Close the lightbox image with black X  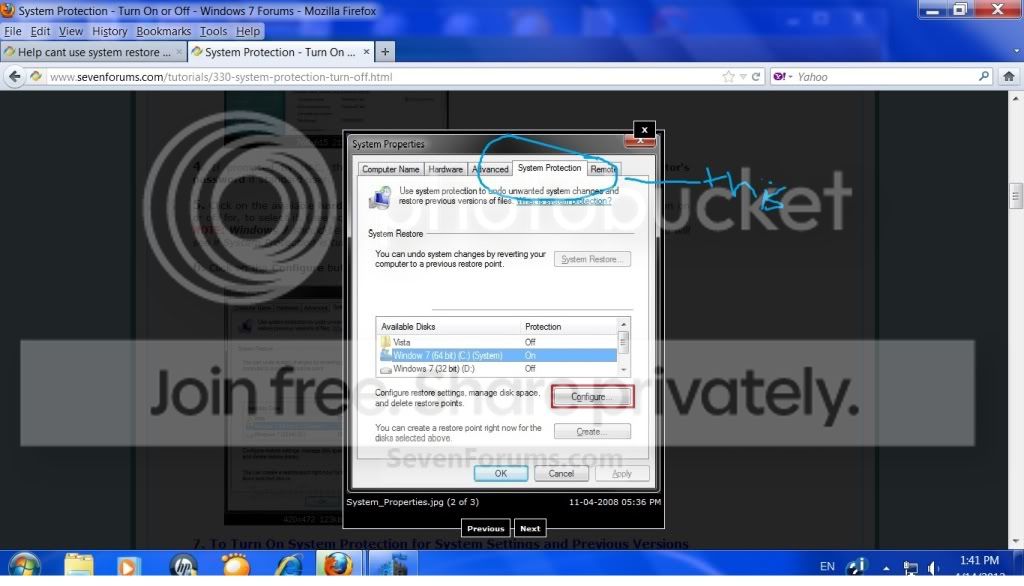[644, 129]
